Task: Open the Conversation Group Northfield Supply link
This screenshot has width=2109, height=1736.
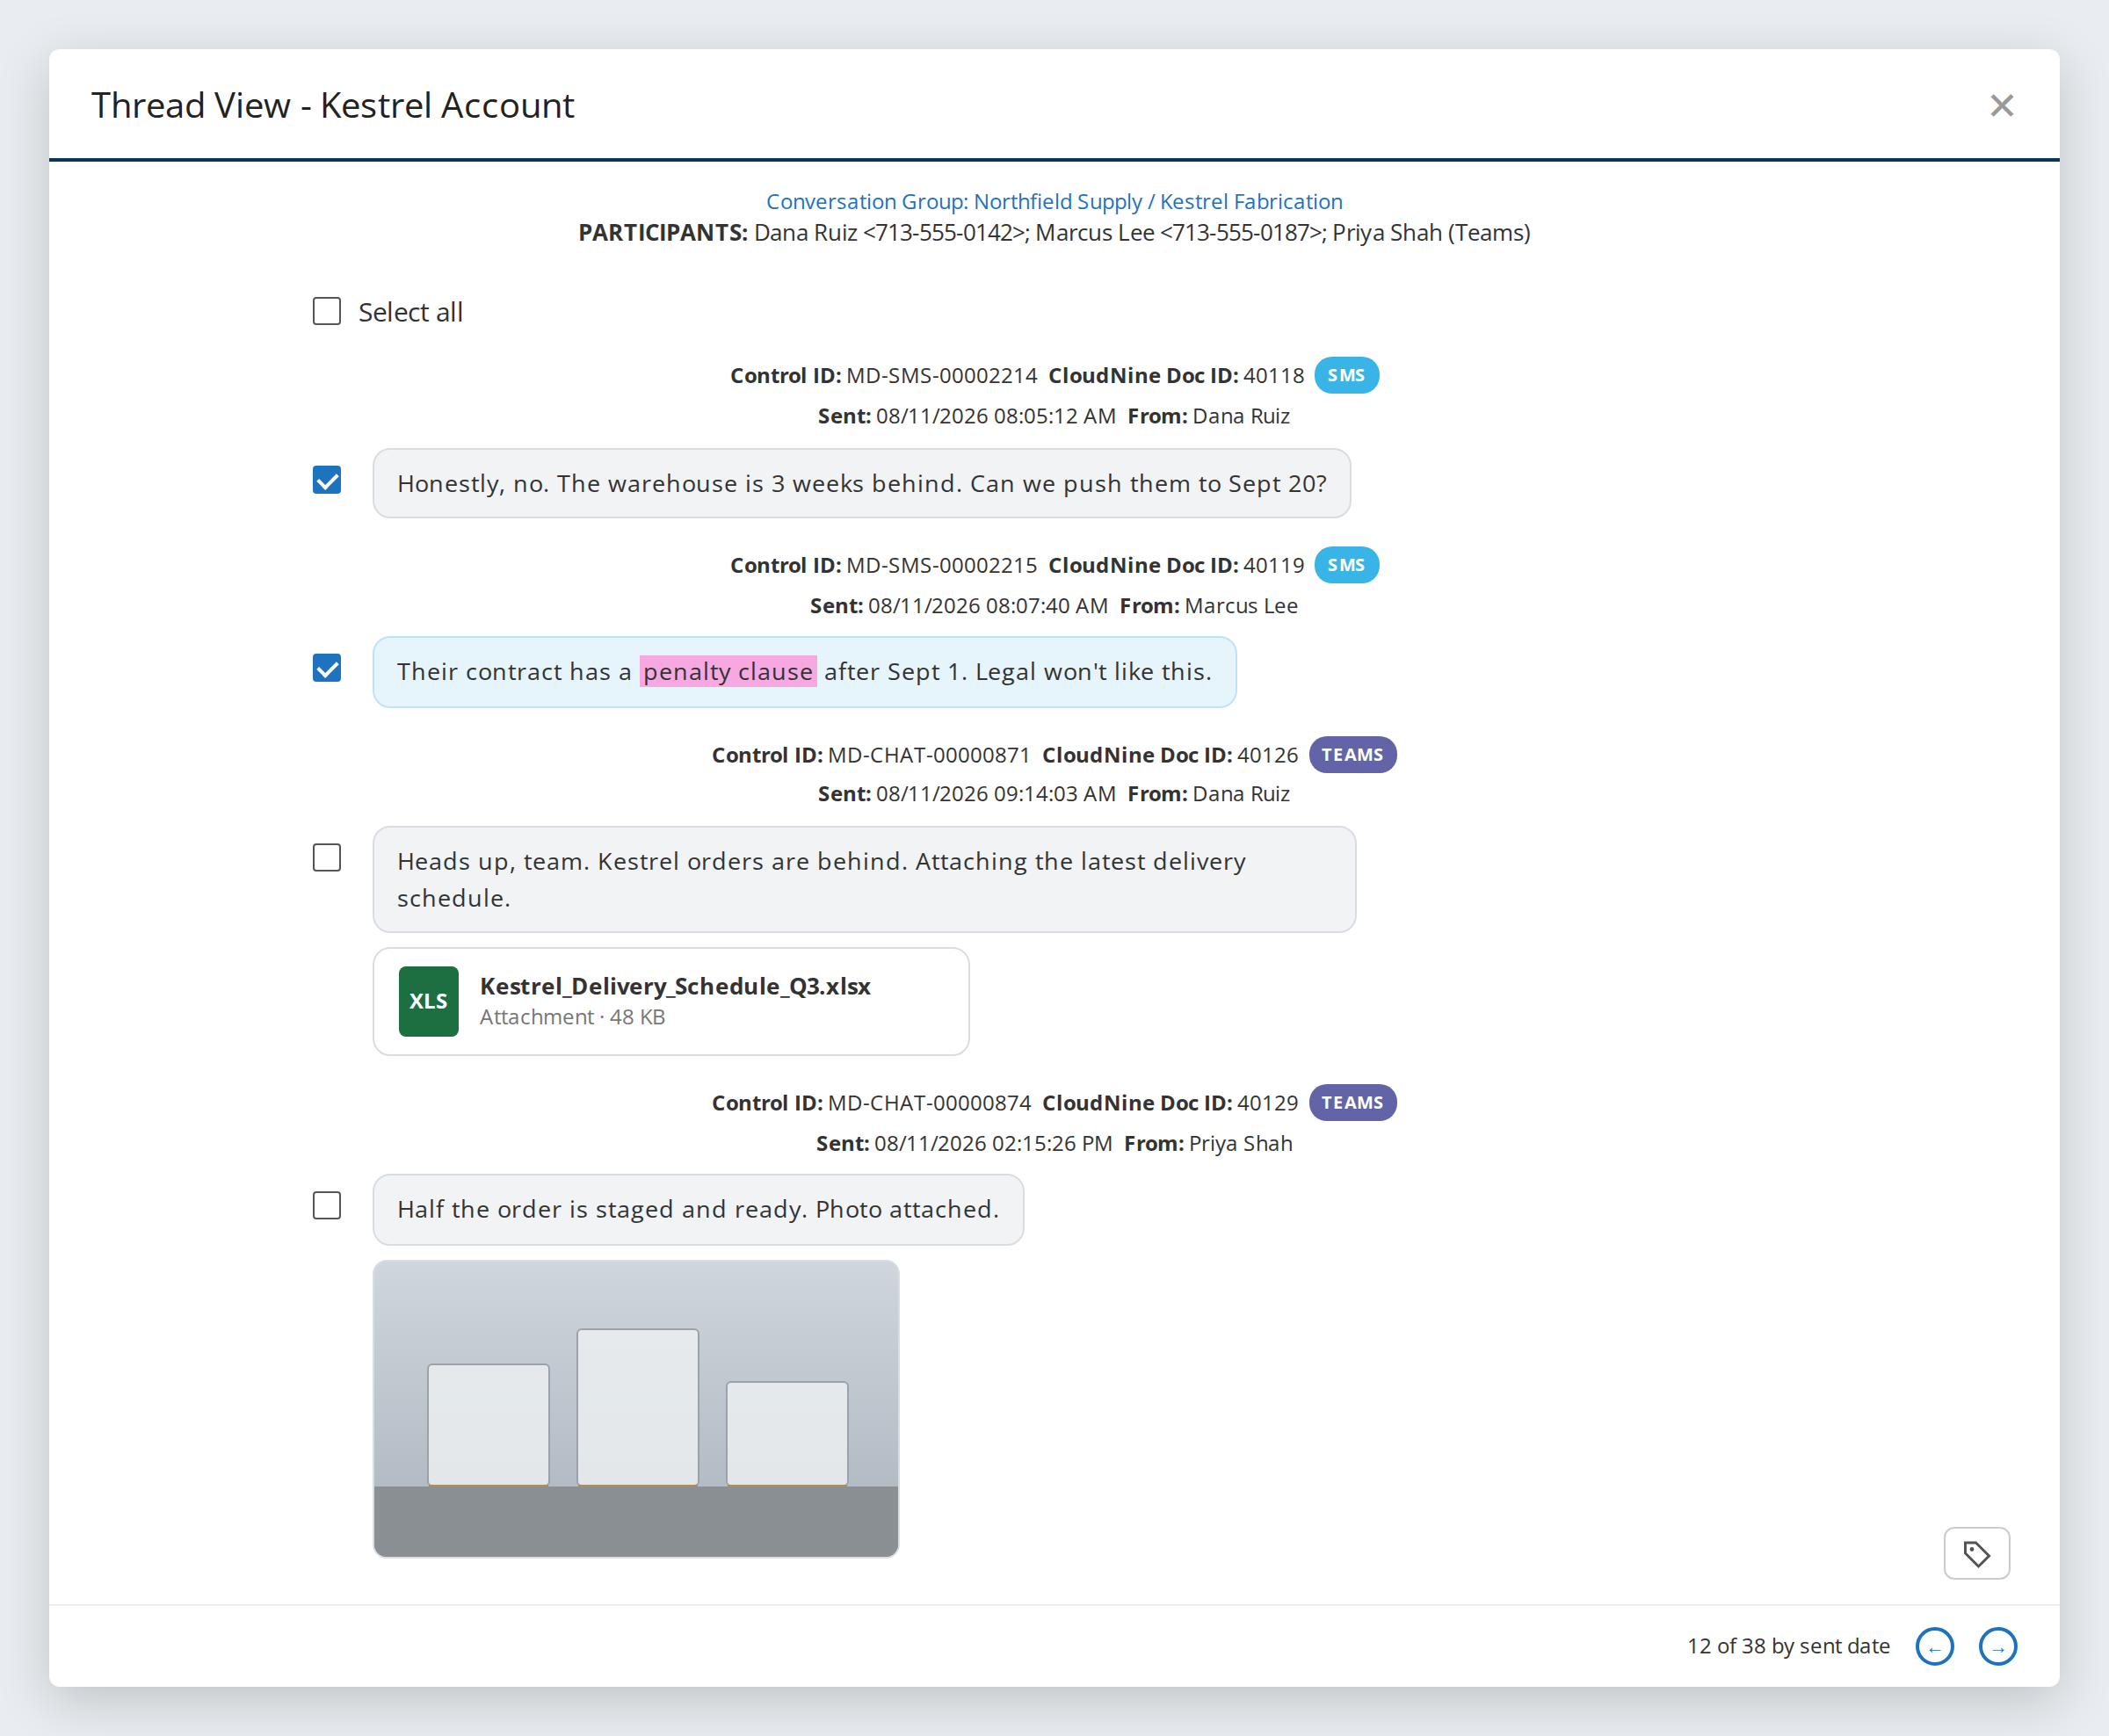Action: point(1054,201)
